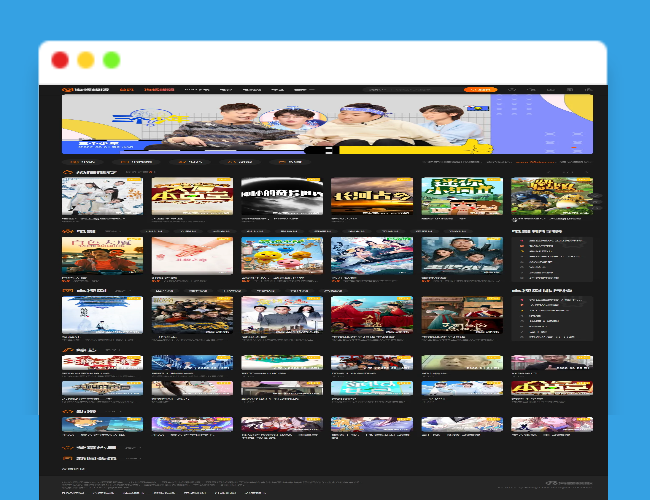Click the orange icon beside first section title
The height and width of the screenshot is (500, 650).
click(x=68, y=172)
